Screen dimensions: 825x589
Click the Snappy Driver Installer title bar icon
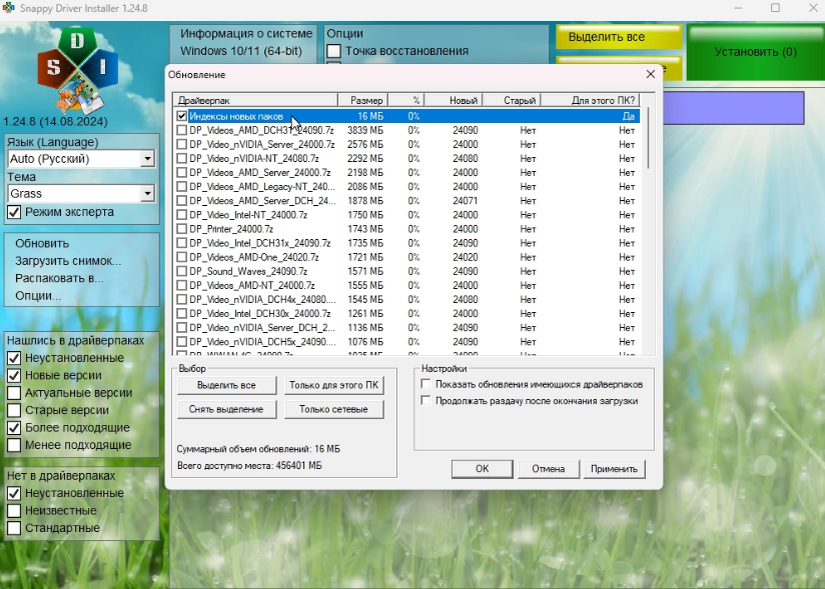[8, 8]
